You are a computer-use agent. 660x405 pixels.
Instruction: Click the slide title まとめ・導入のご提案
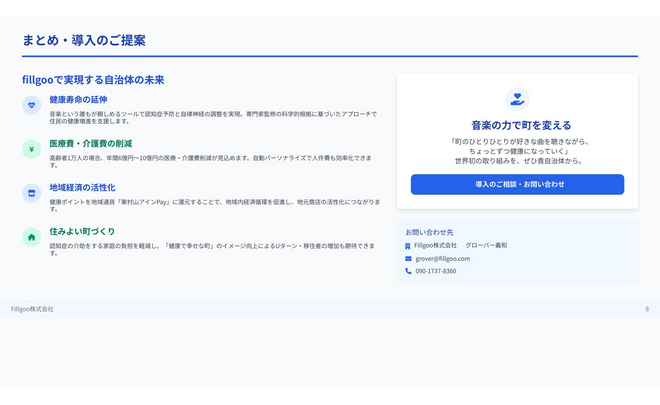pos(84,41)
